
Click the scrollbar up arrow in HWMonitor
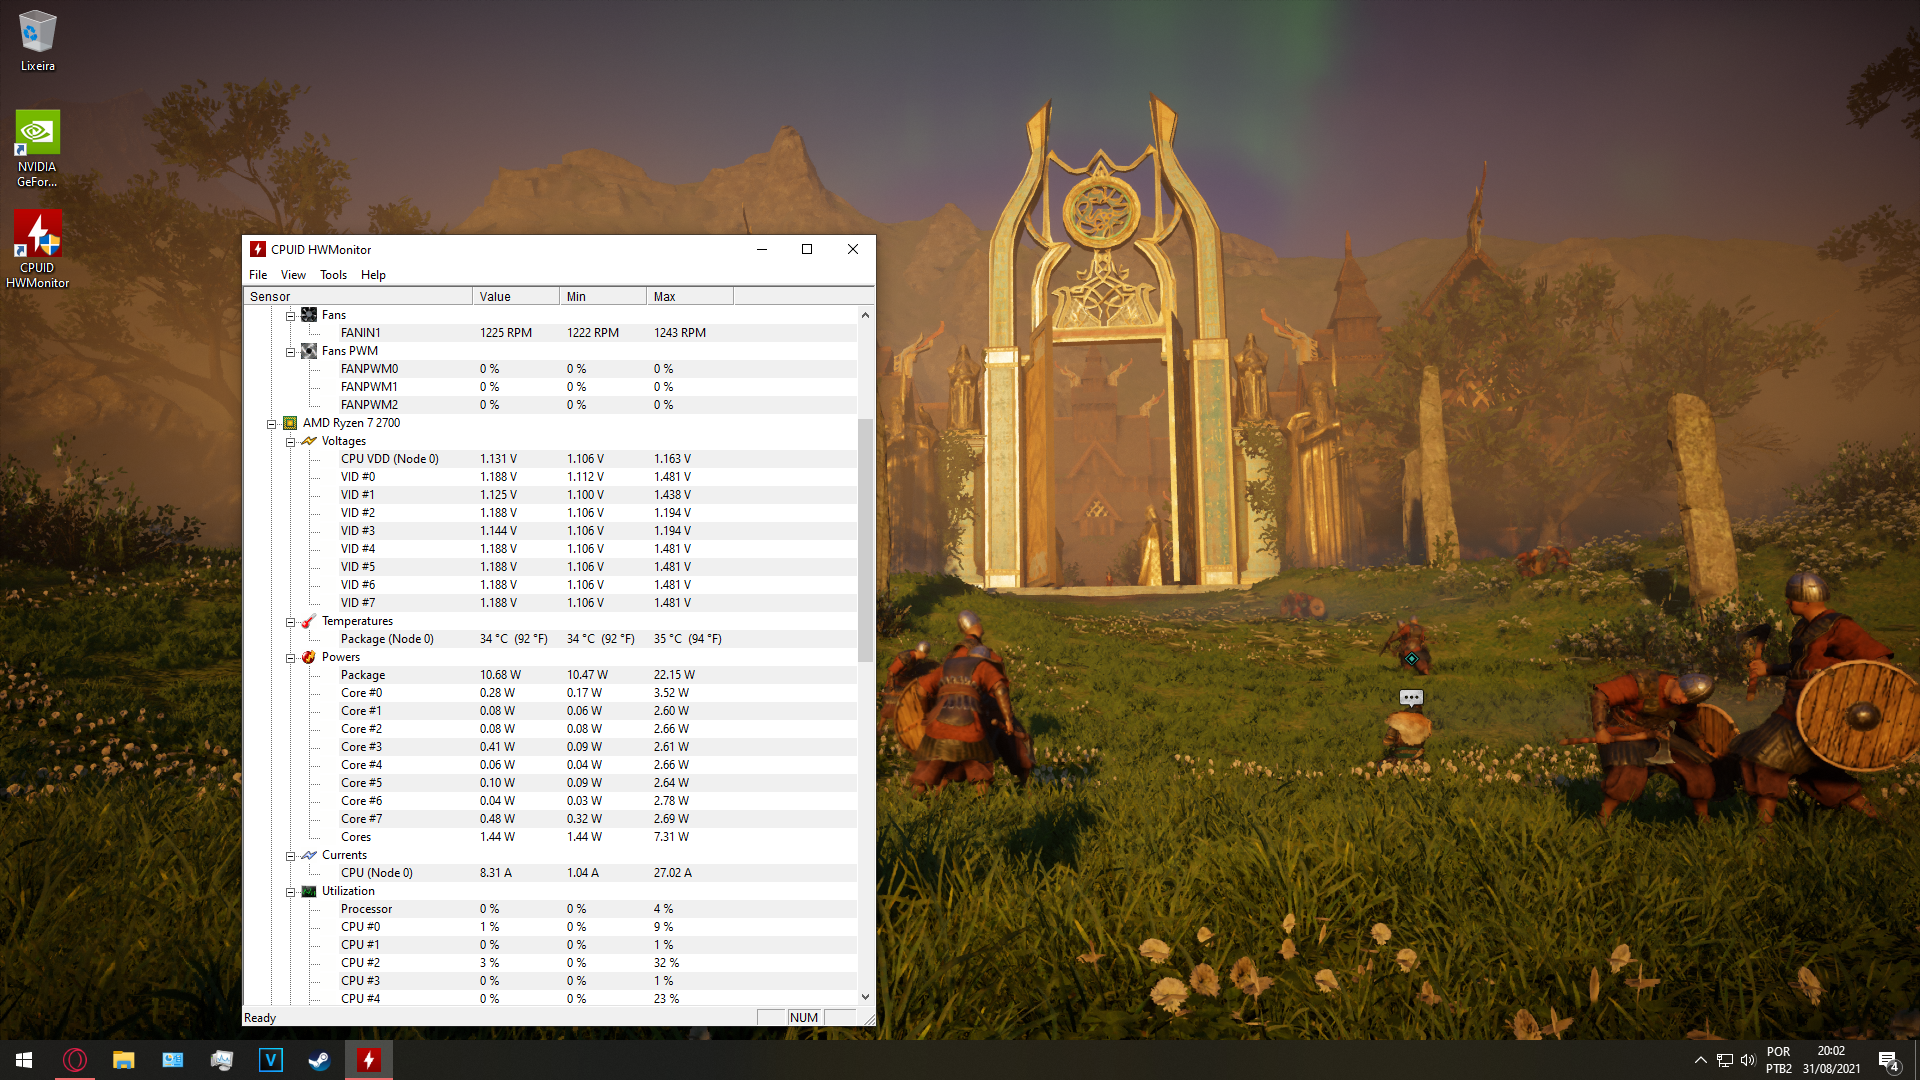pos(865,315)
